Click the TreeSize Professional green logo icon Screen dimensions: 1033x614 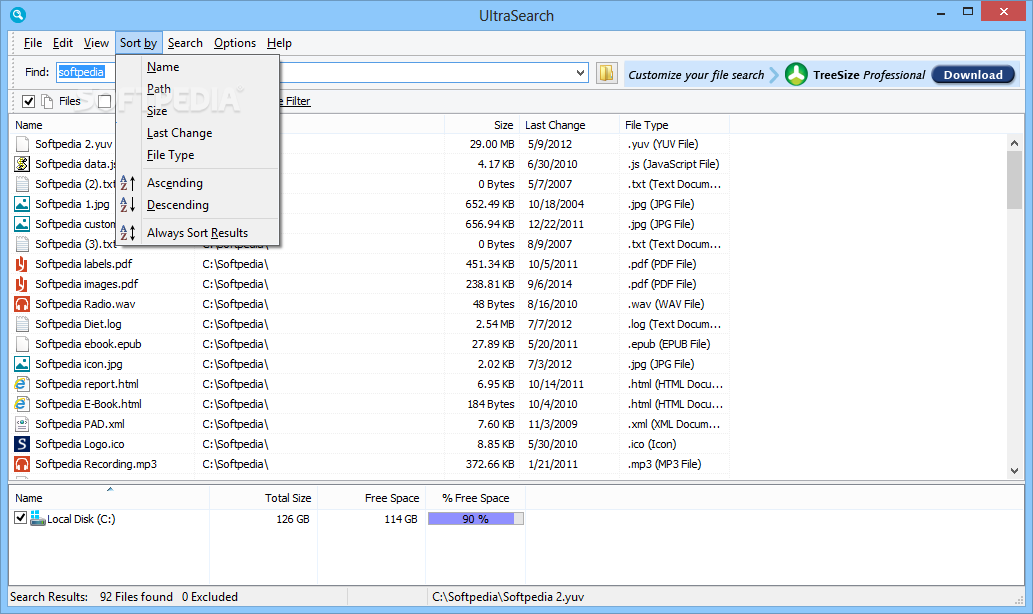(796, 74)
